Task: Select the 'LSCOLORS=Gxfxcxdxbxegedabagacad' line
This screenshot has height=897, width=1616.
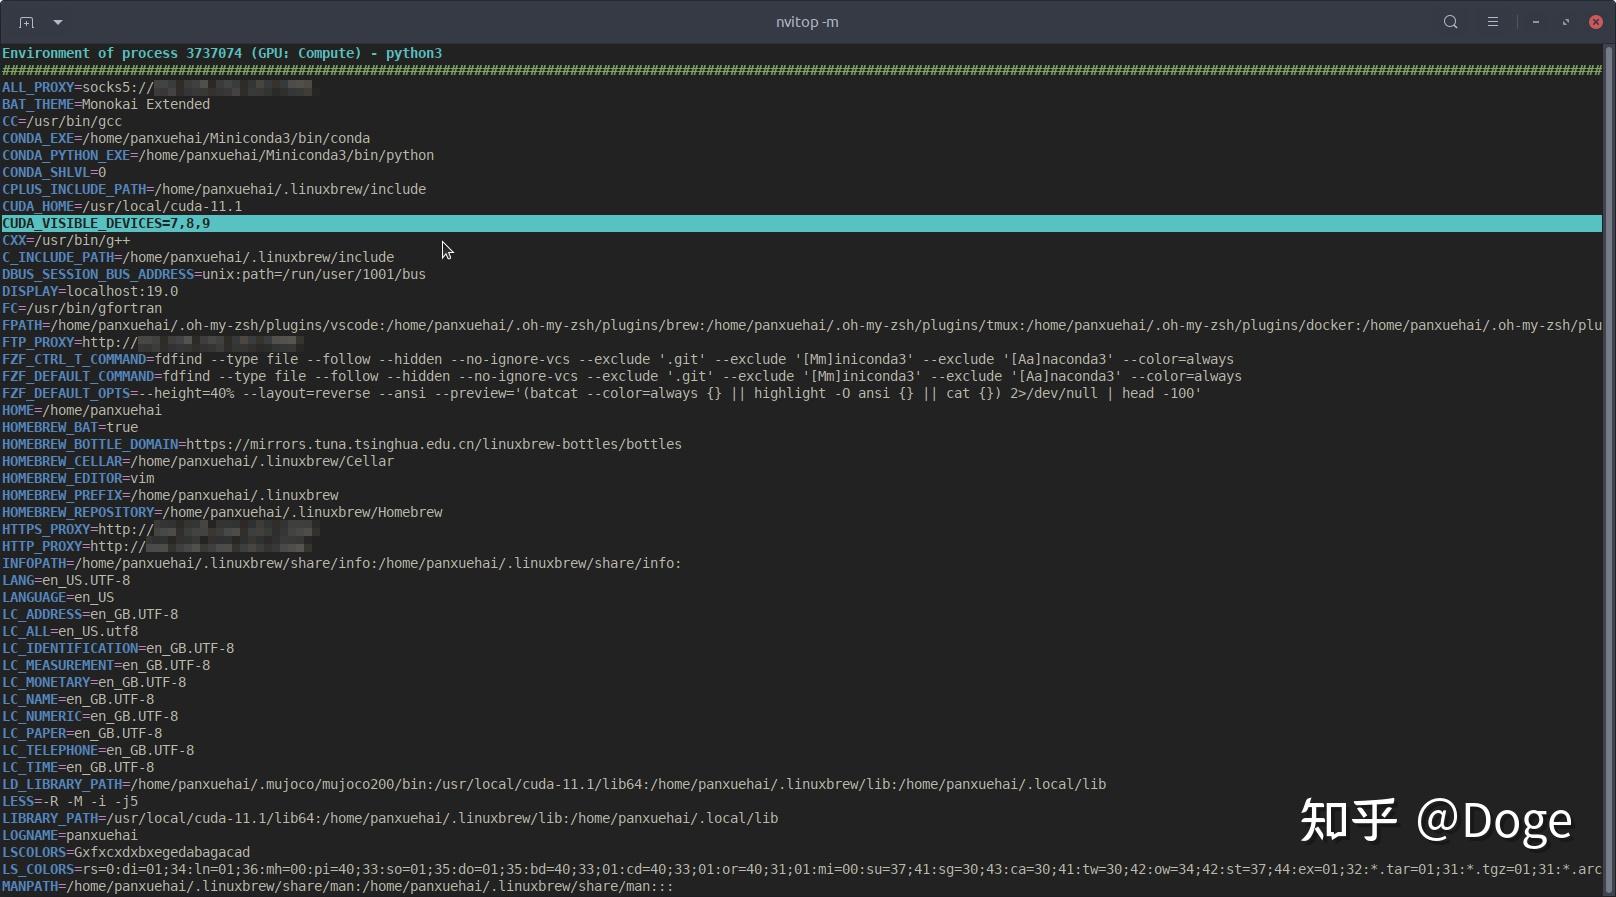Action: click(126, 852)
